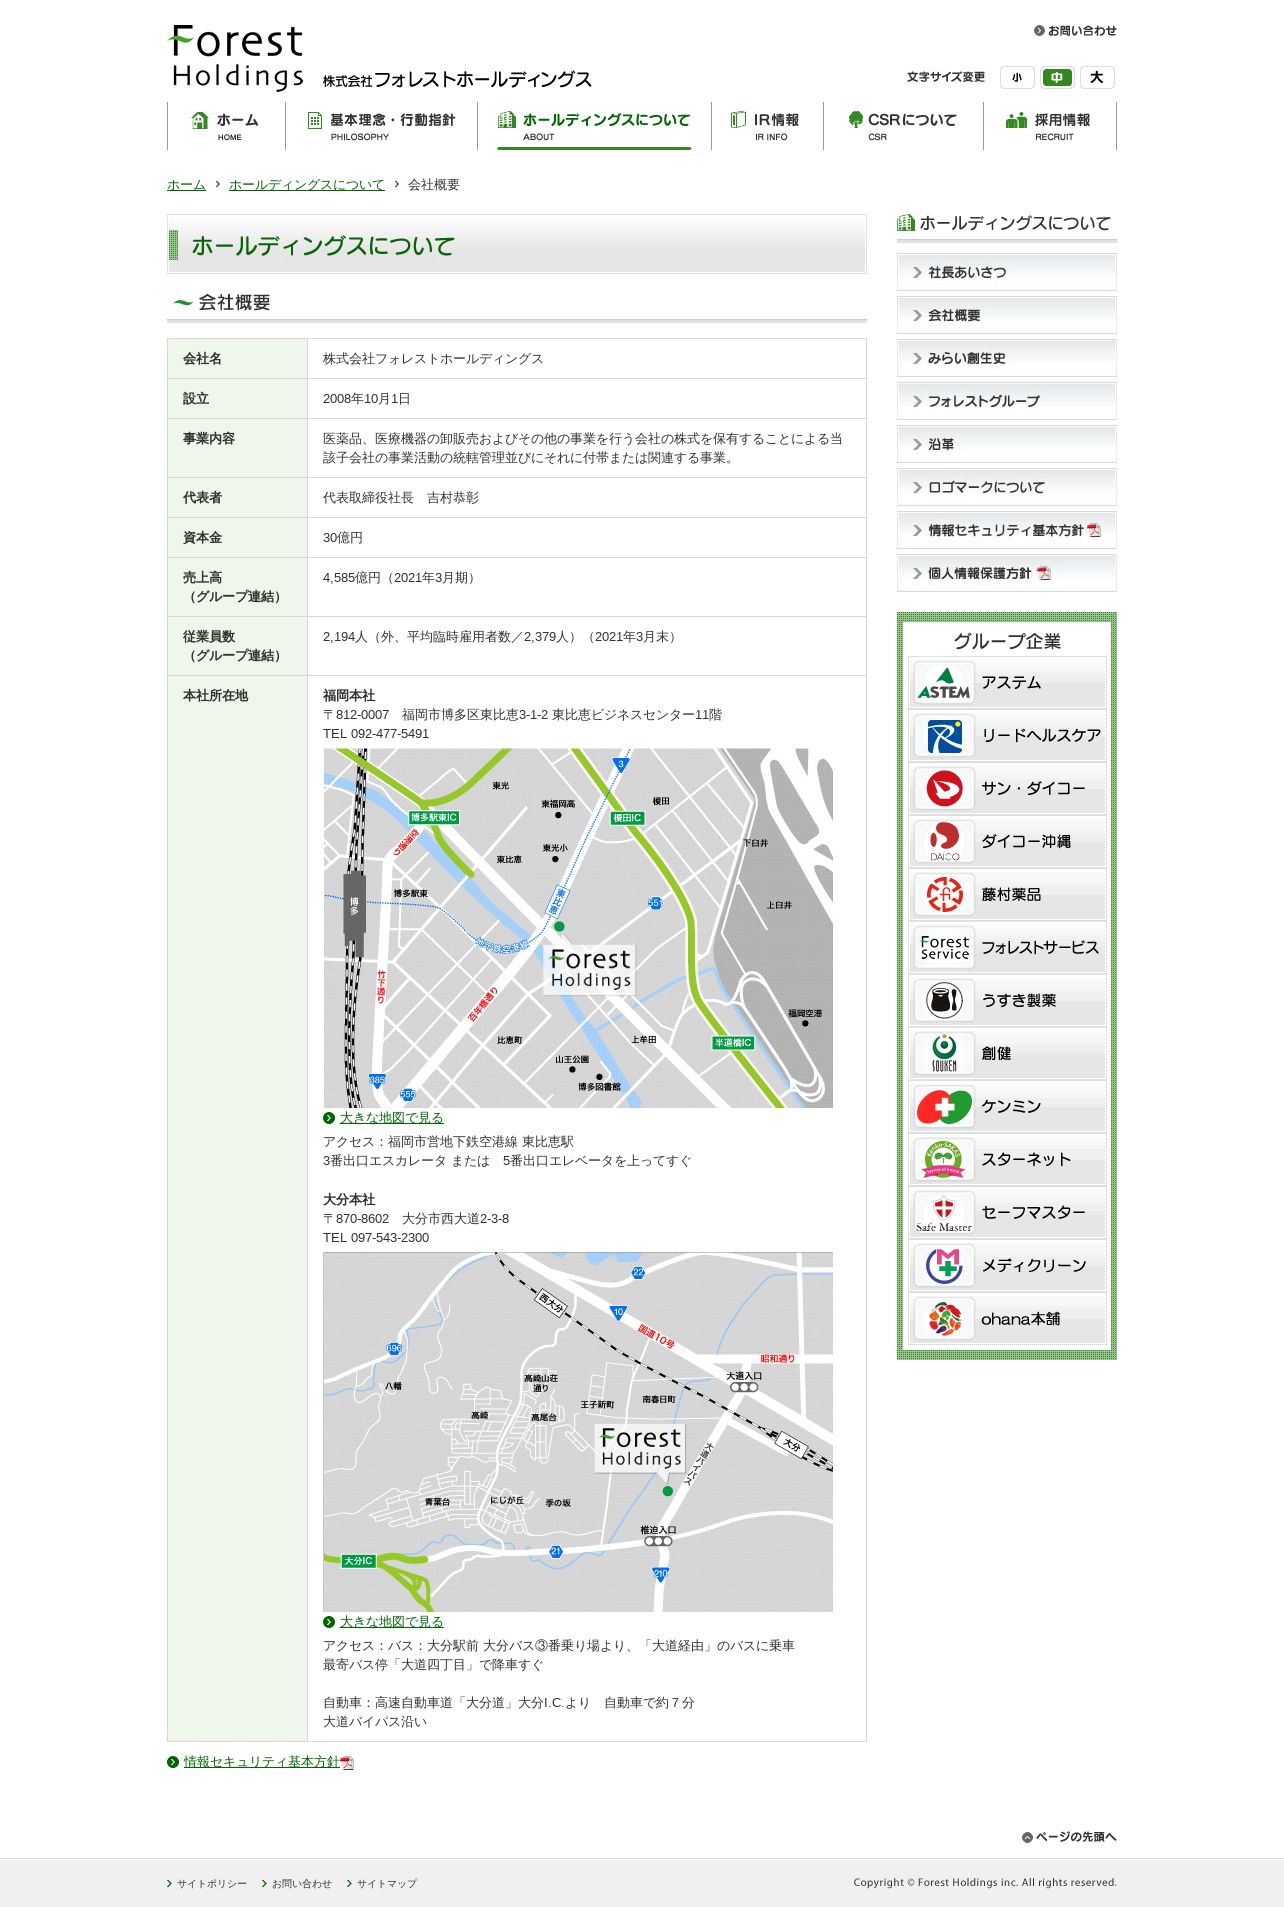Open 個人情報保護方針 sidebar item
The image size is (1284, 1907).
coord(1007,573)
